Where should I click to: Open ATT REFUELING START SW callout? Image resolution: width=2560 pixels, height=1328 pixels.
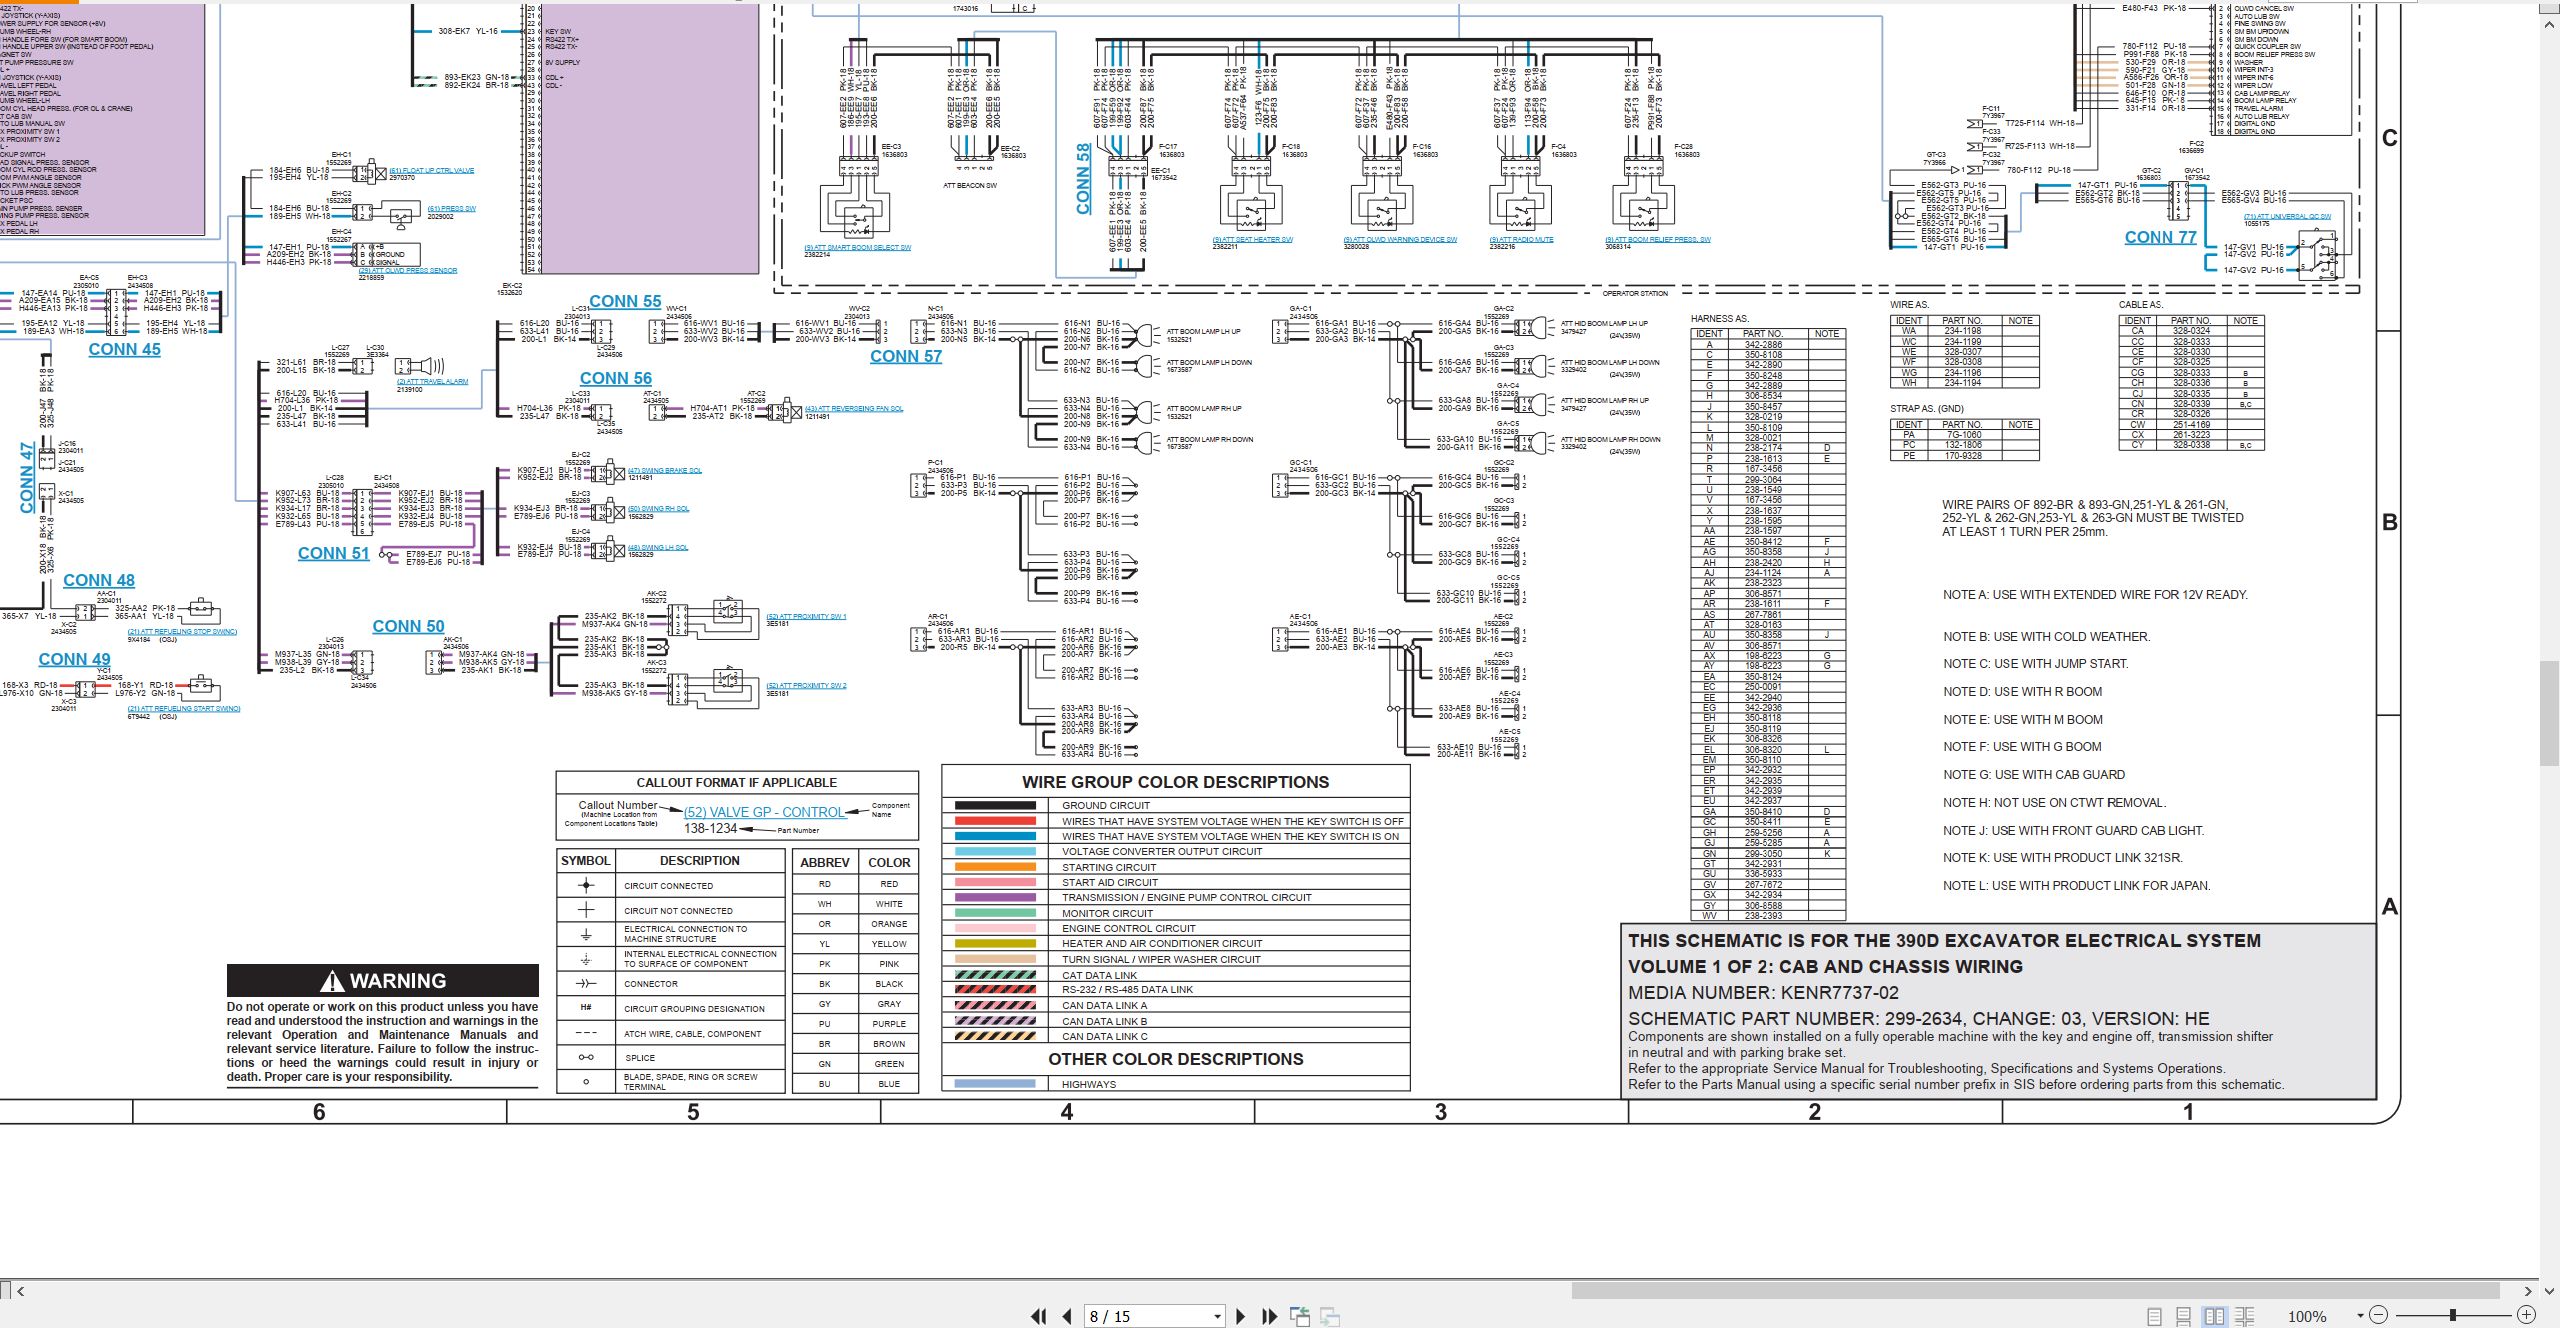[184, 709]
